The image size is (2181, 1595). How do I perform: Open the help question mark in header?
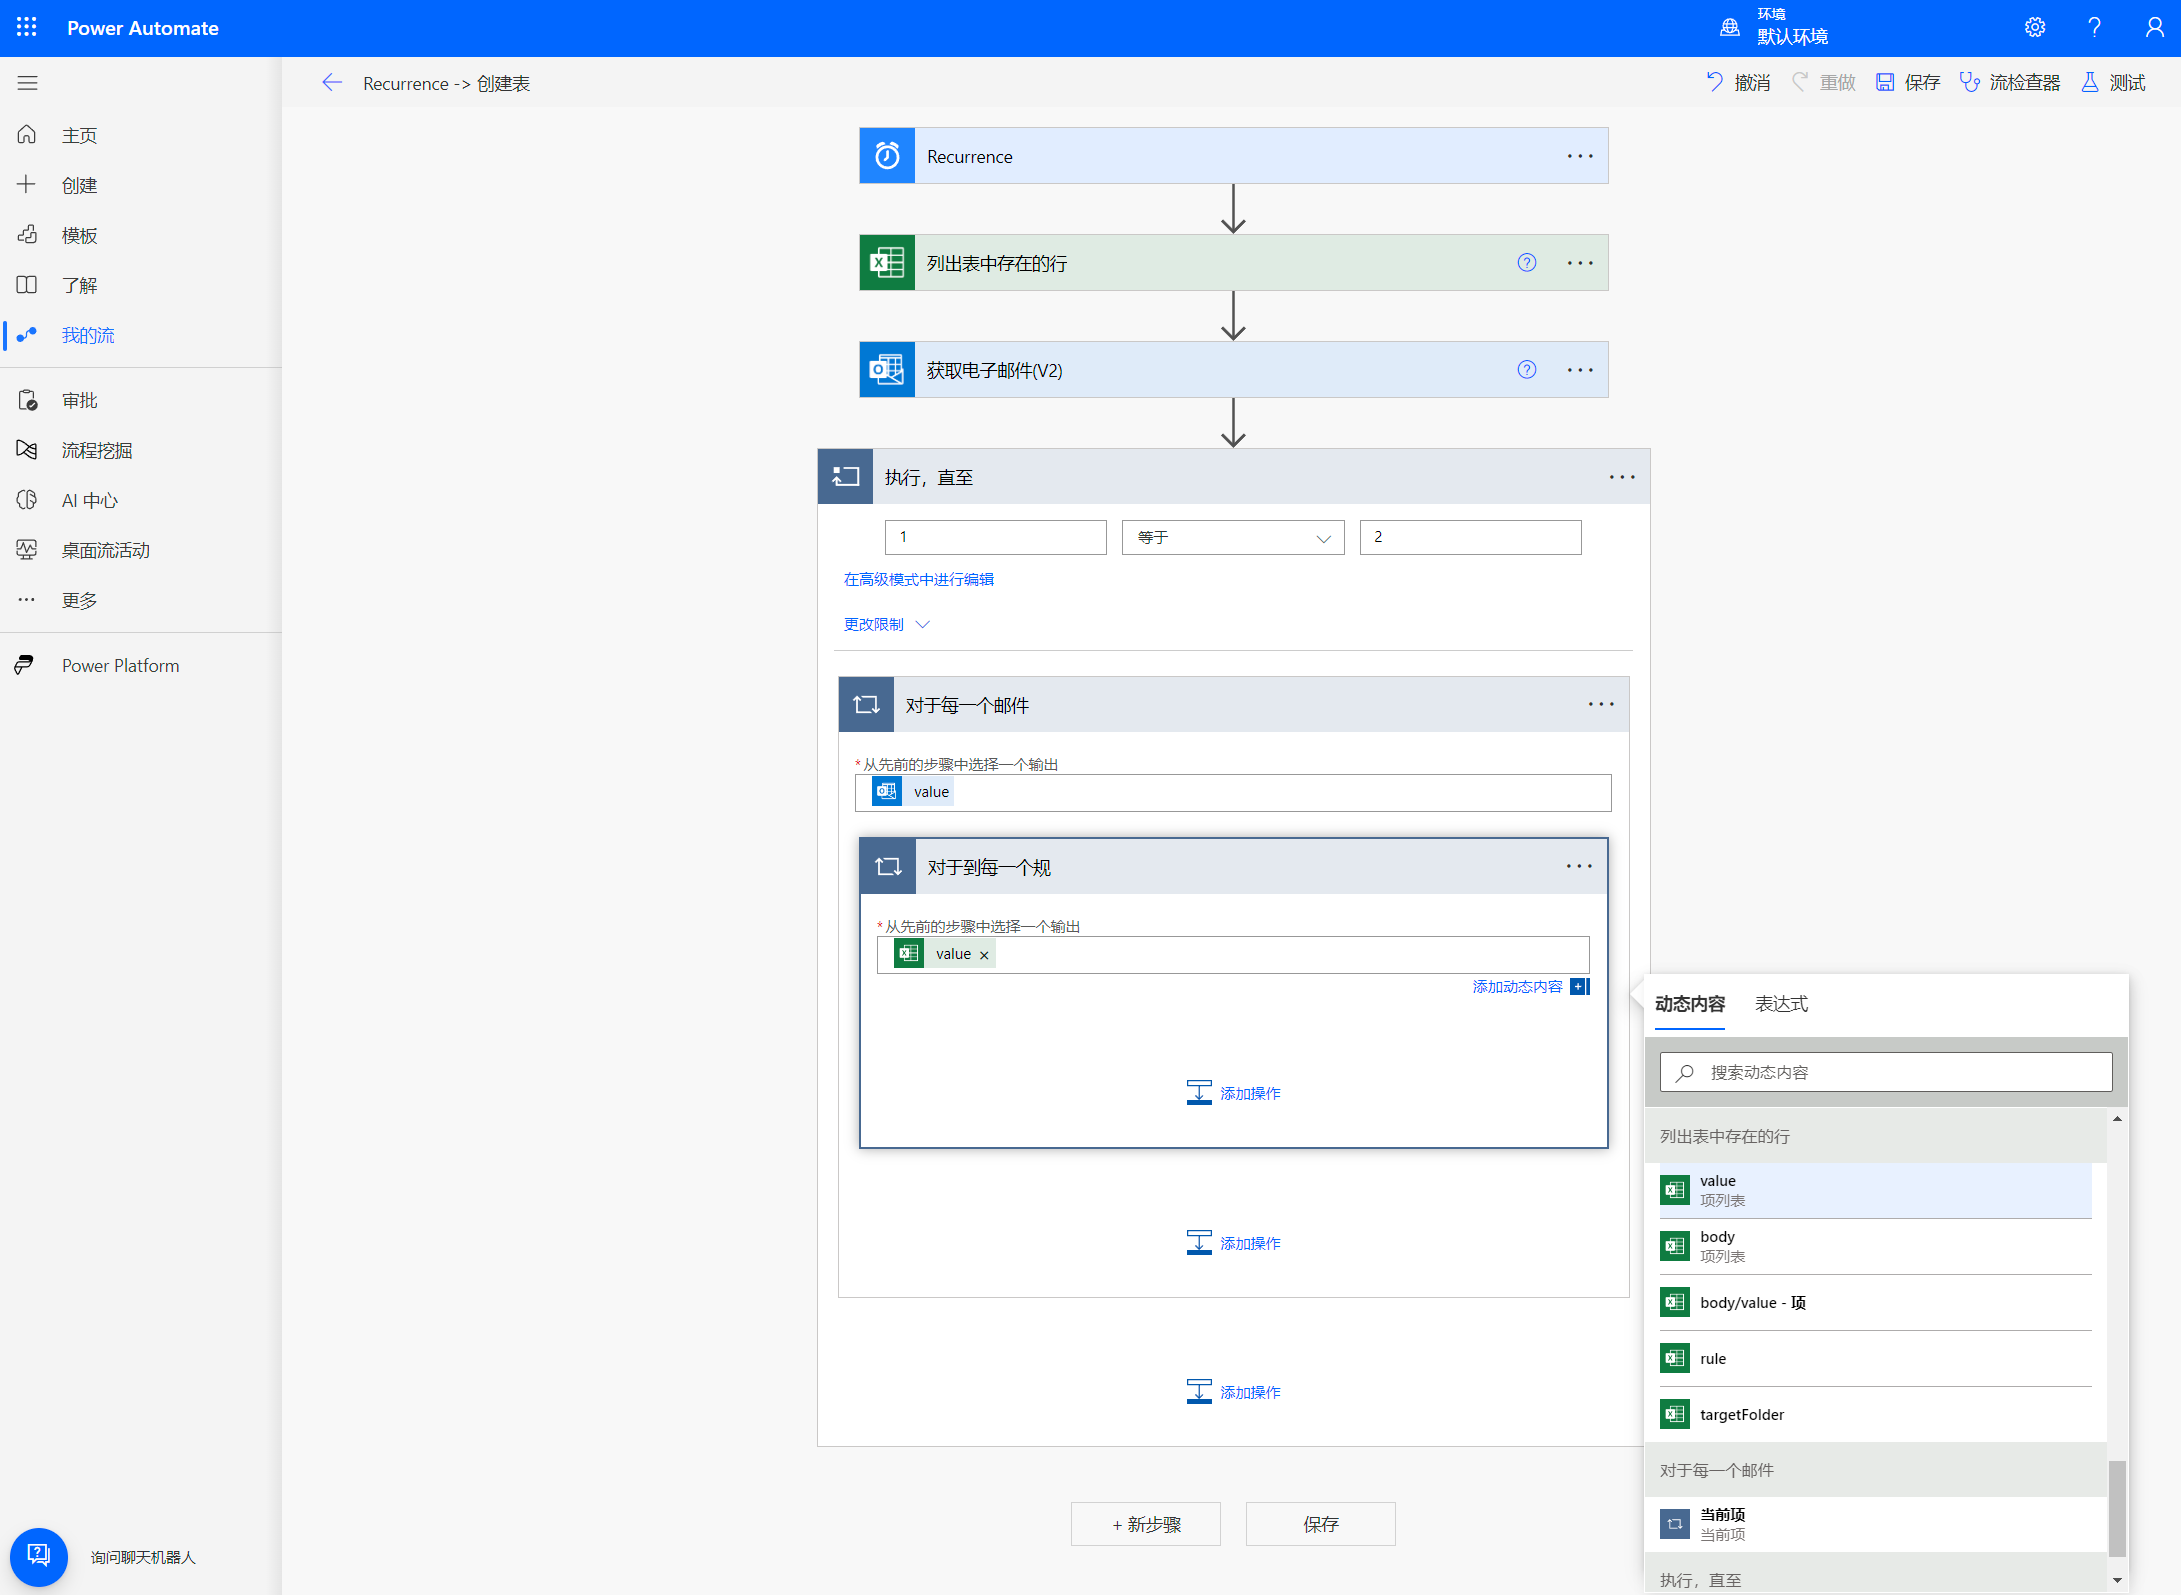pyautogui.click(x=2094, y=27)
